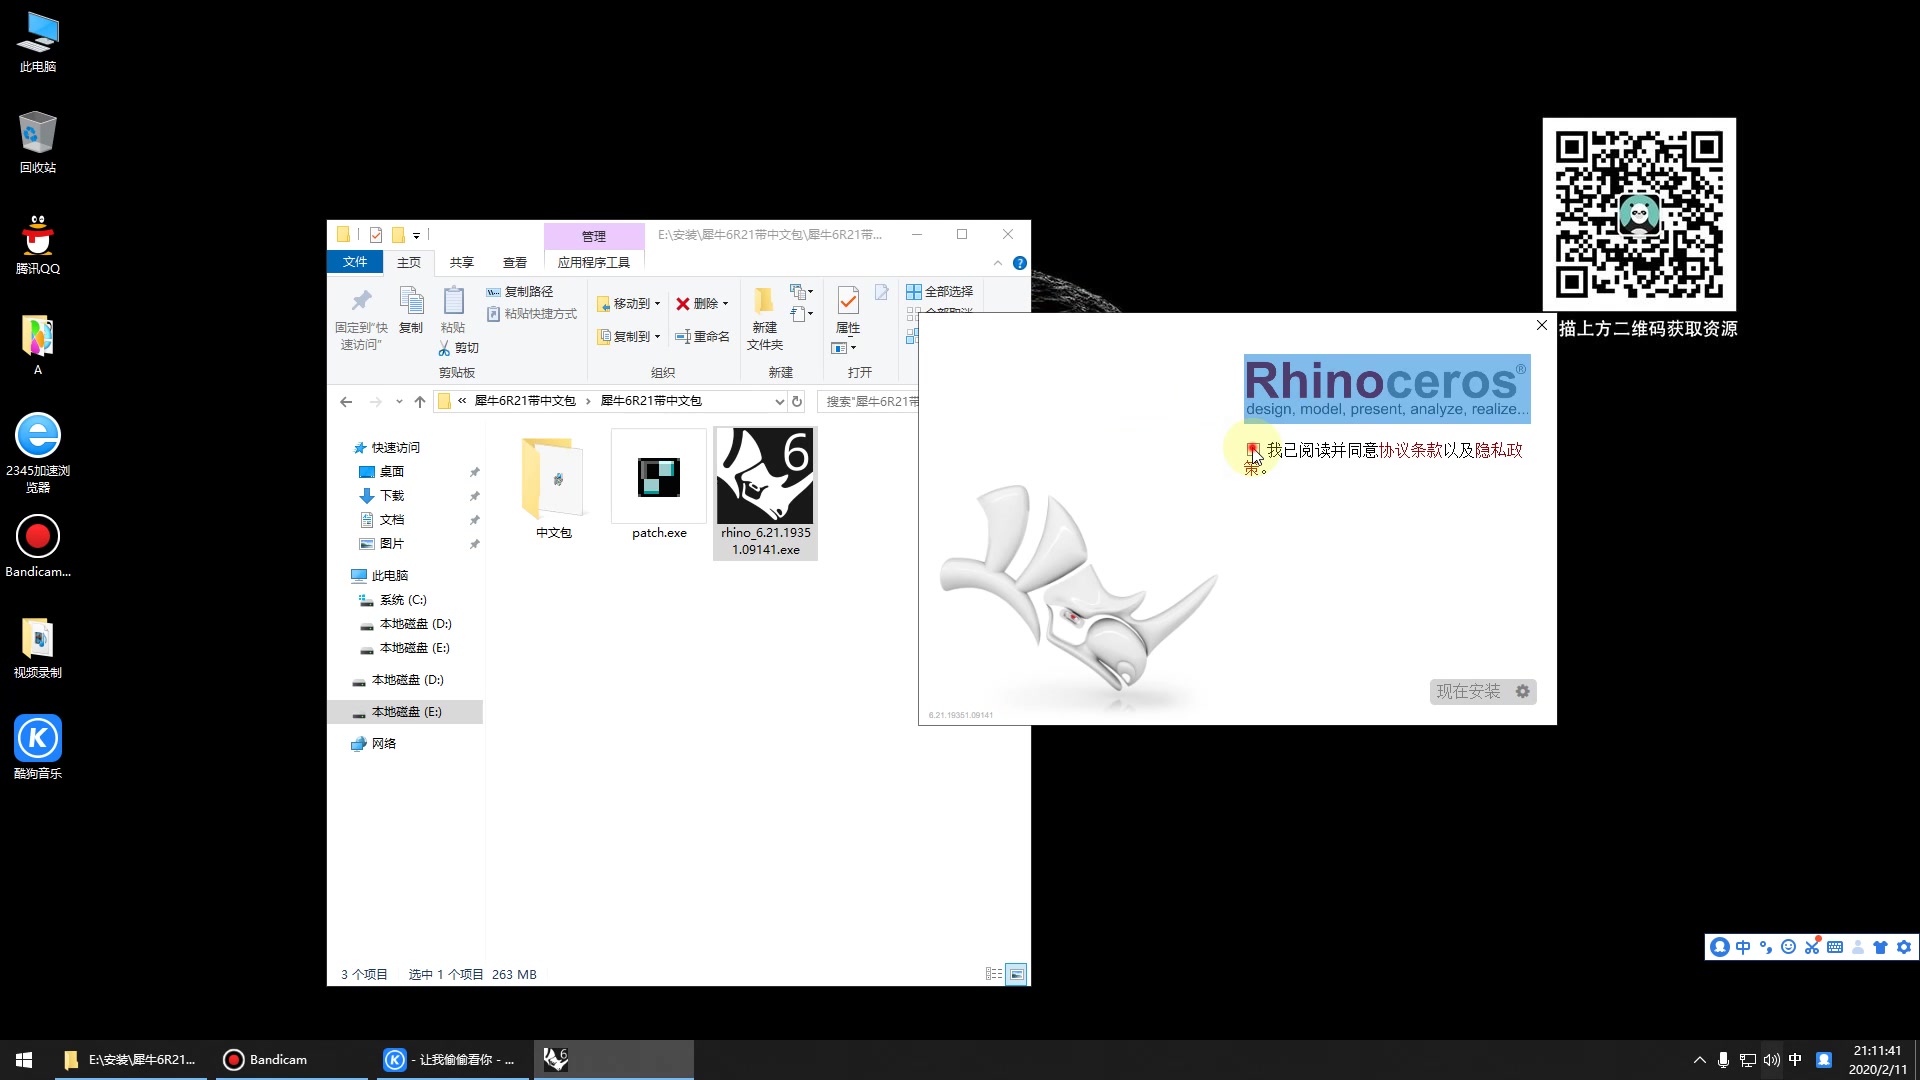
Task: Open the quick access toolbar customize dropdown
Action: 416,236
